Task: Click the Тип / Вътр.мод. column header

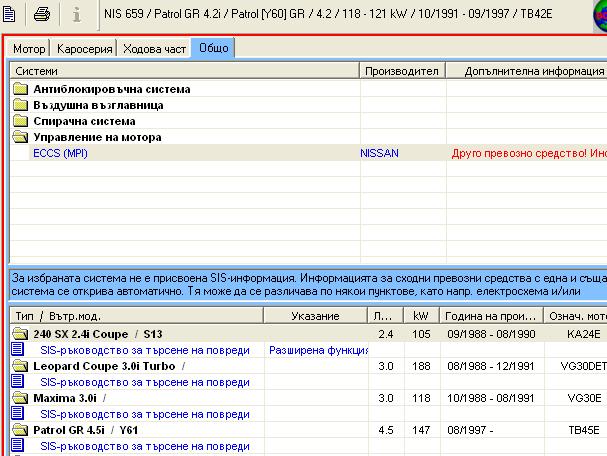Action: [x=136, y=316]
